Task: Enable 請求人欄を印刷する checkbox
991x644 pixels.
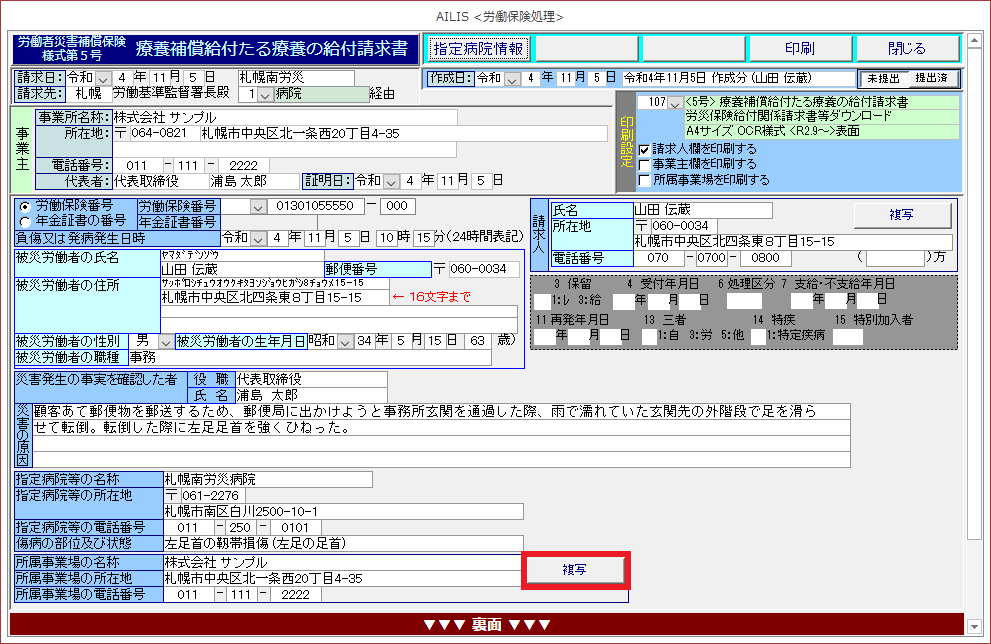Action: tap(645, 149)
